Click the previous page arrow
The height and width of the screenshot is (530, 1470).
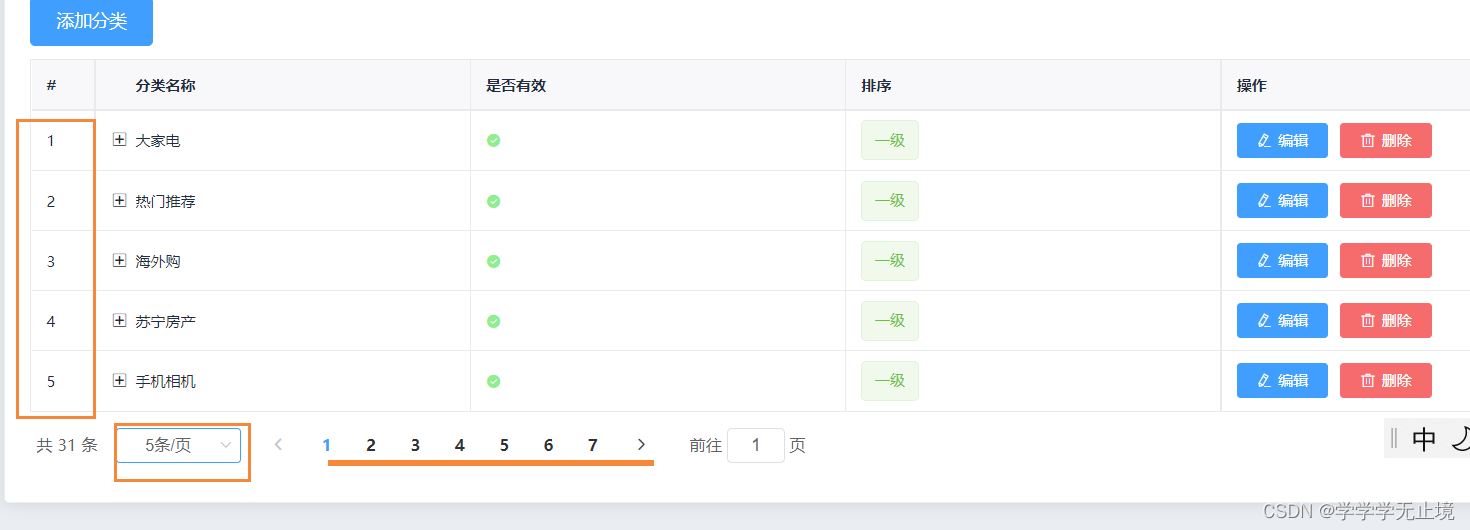click(279, 445)
